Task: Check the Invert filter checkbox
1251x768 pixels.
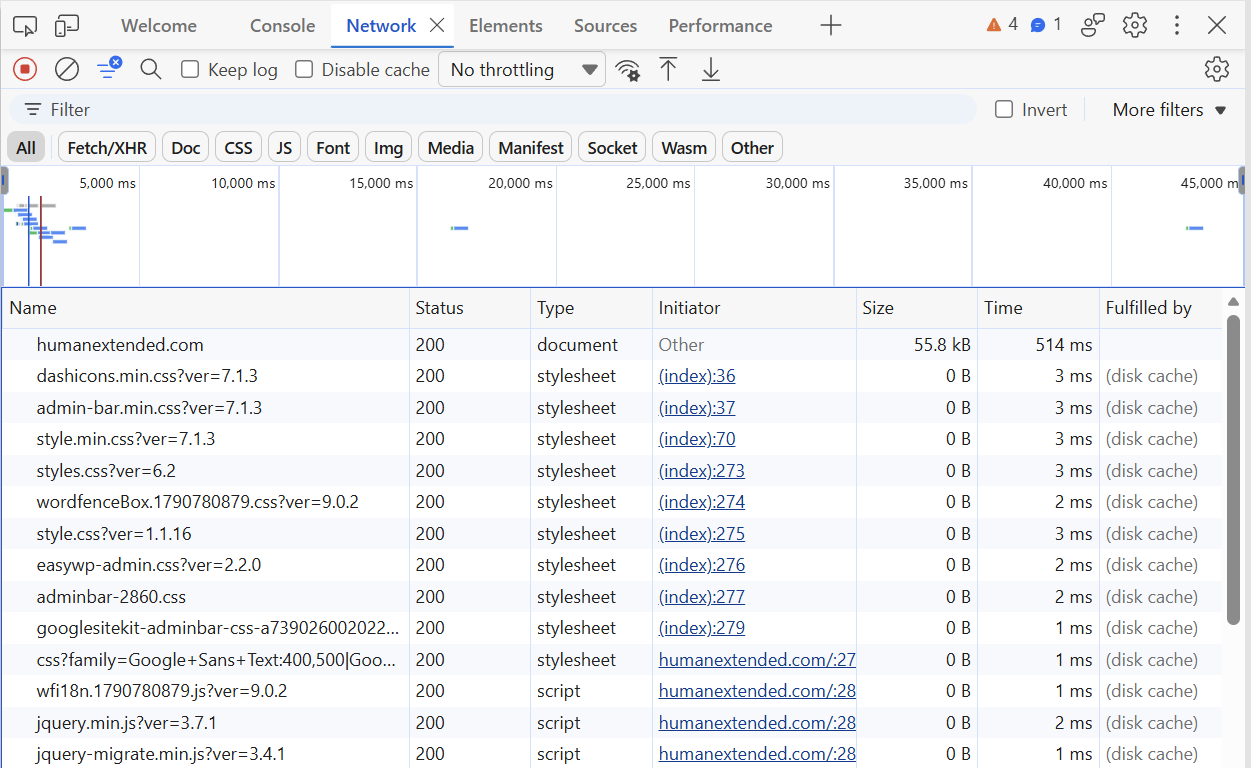Action: (x=1004, y=110)
